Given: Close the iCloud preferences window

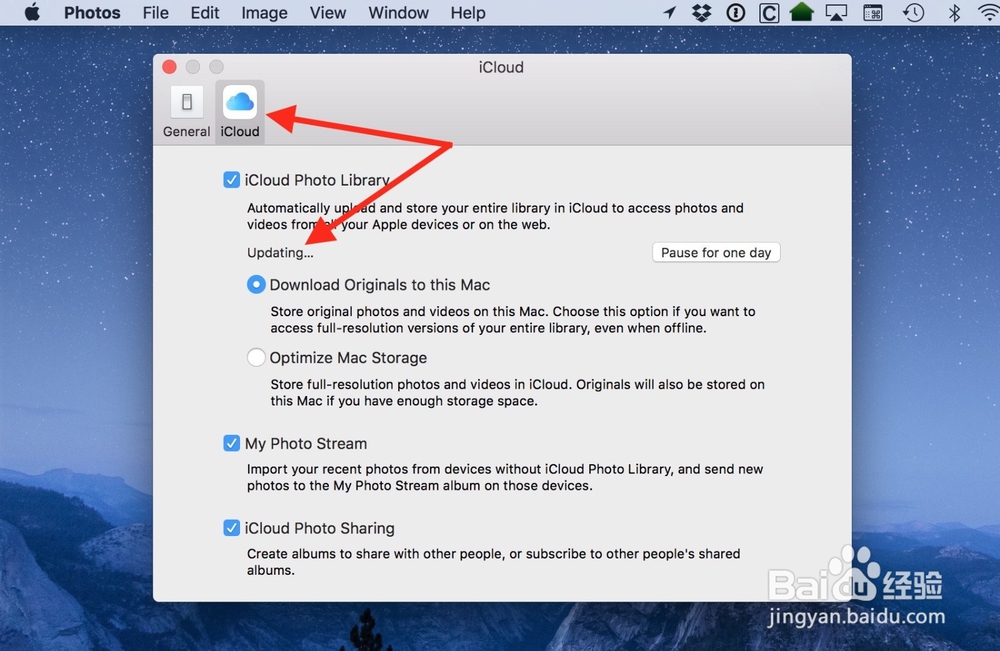Looking at the screenshot, I should click(170, 67).
